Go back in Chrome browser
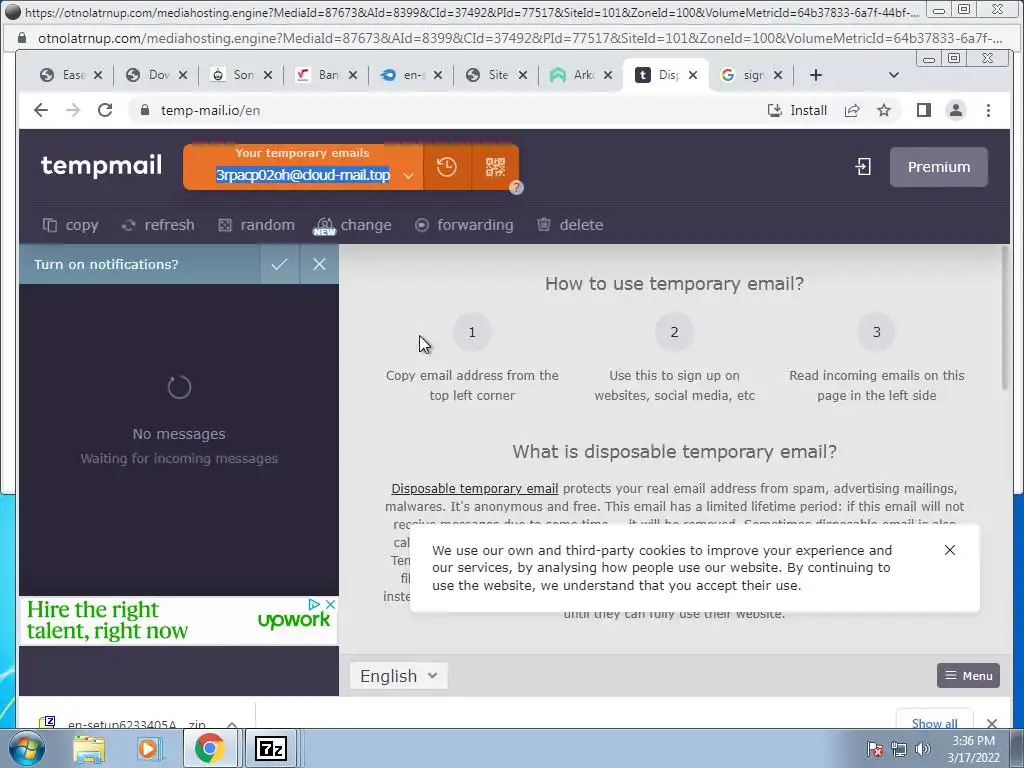 [x=41, y=110]
